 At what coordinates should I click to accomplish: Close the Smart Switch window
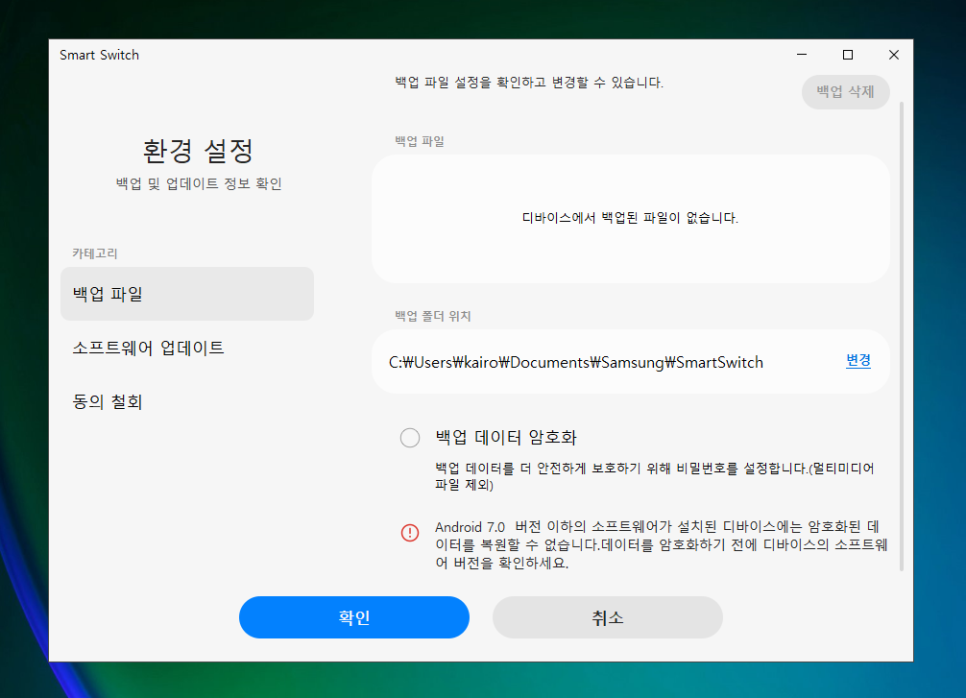point(894,55)
